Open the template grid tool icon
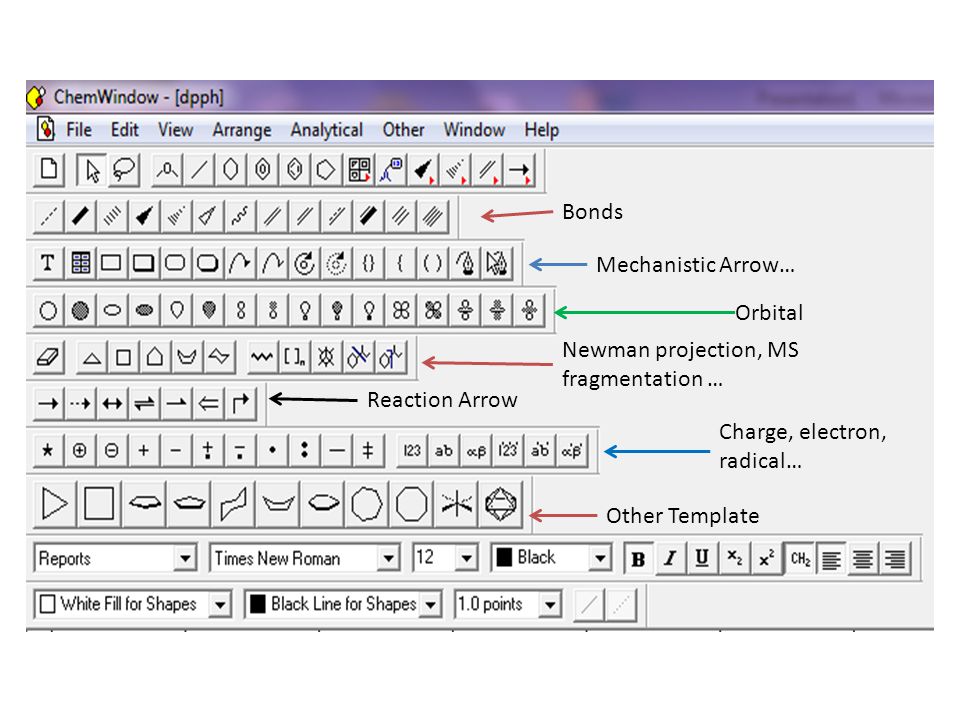This screenshot has height=720, width=960. coord(359,170)
